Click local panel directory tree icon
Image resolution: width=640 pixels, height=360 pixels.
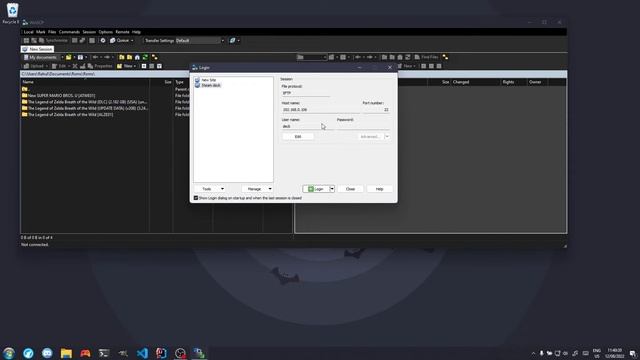[x=155, y=57]
